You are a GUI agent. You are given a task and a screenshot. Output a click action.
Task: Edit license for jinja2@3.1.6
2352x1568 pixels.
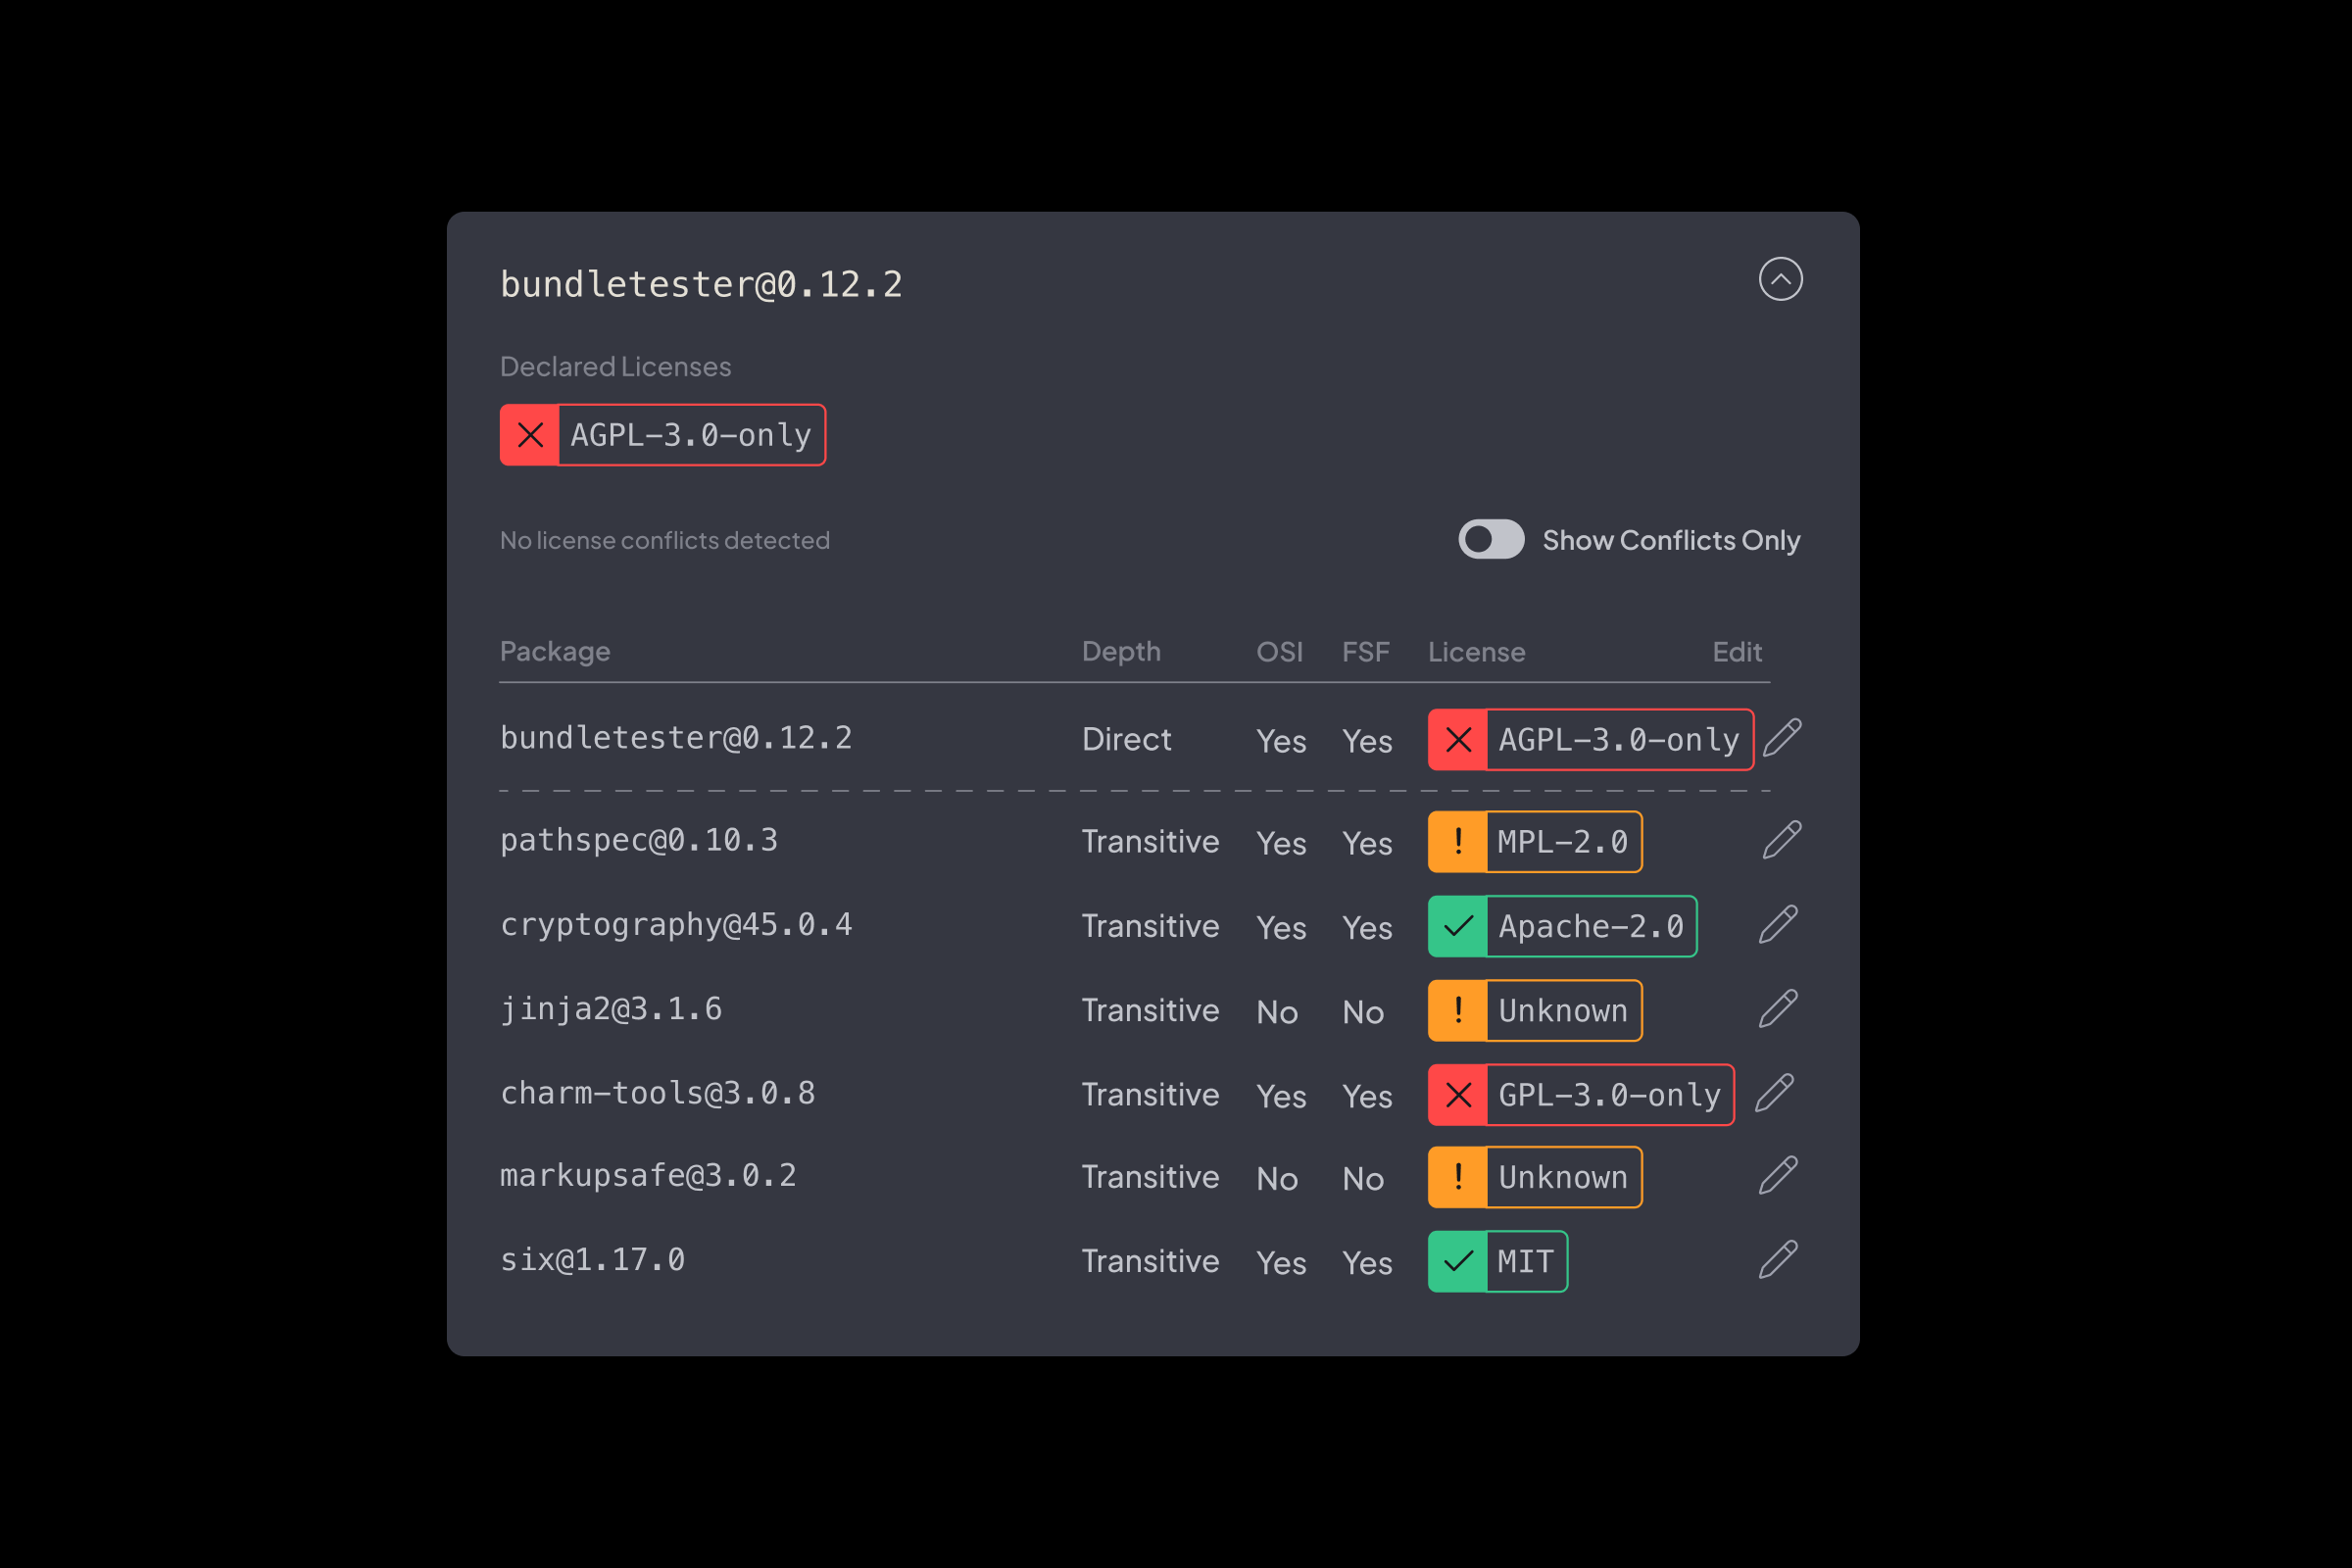click(x=1778, y=1009)
